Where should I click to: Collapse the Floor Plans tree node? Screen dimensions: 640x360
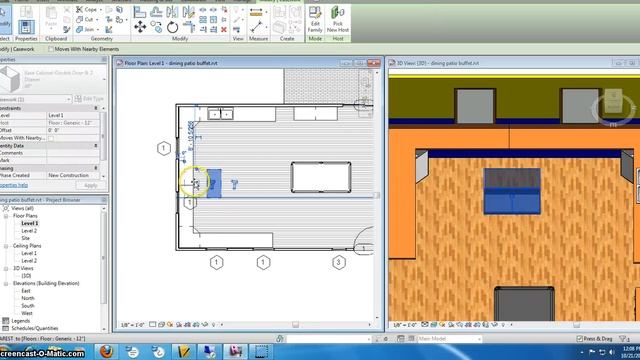6,216
